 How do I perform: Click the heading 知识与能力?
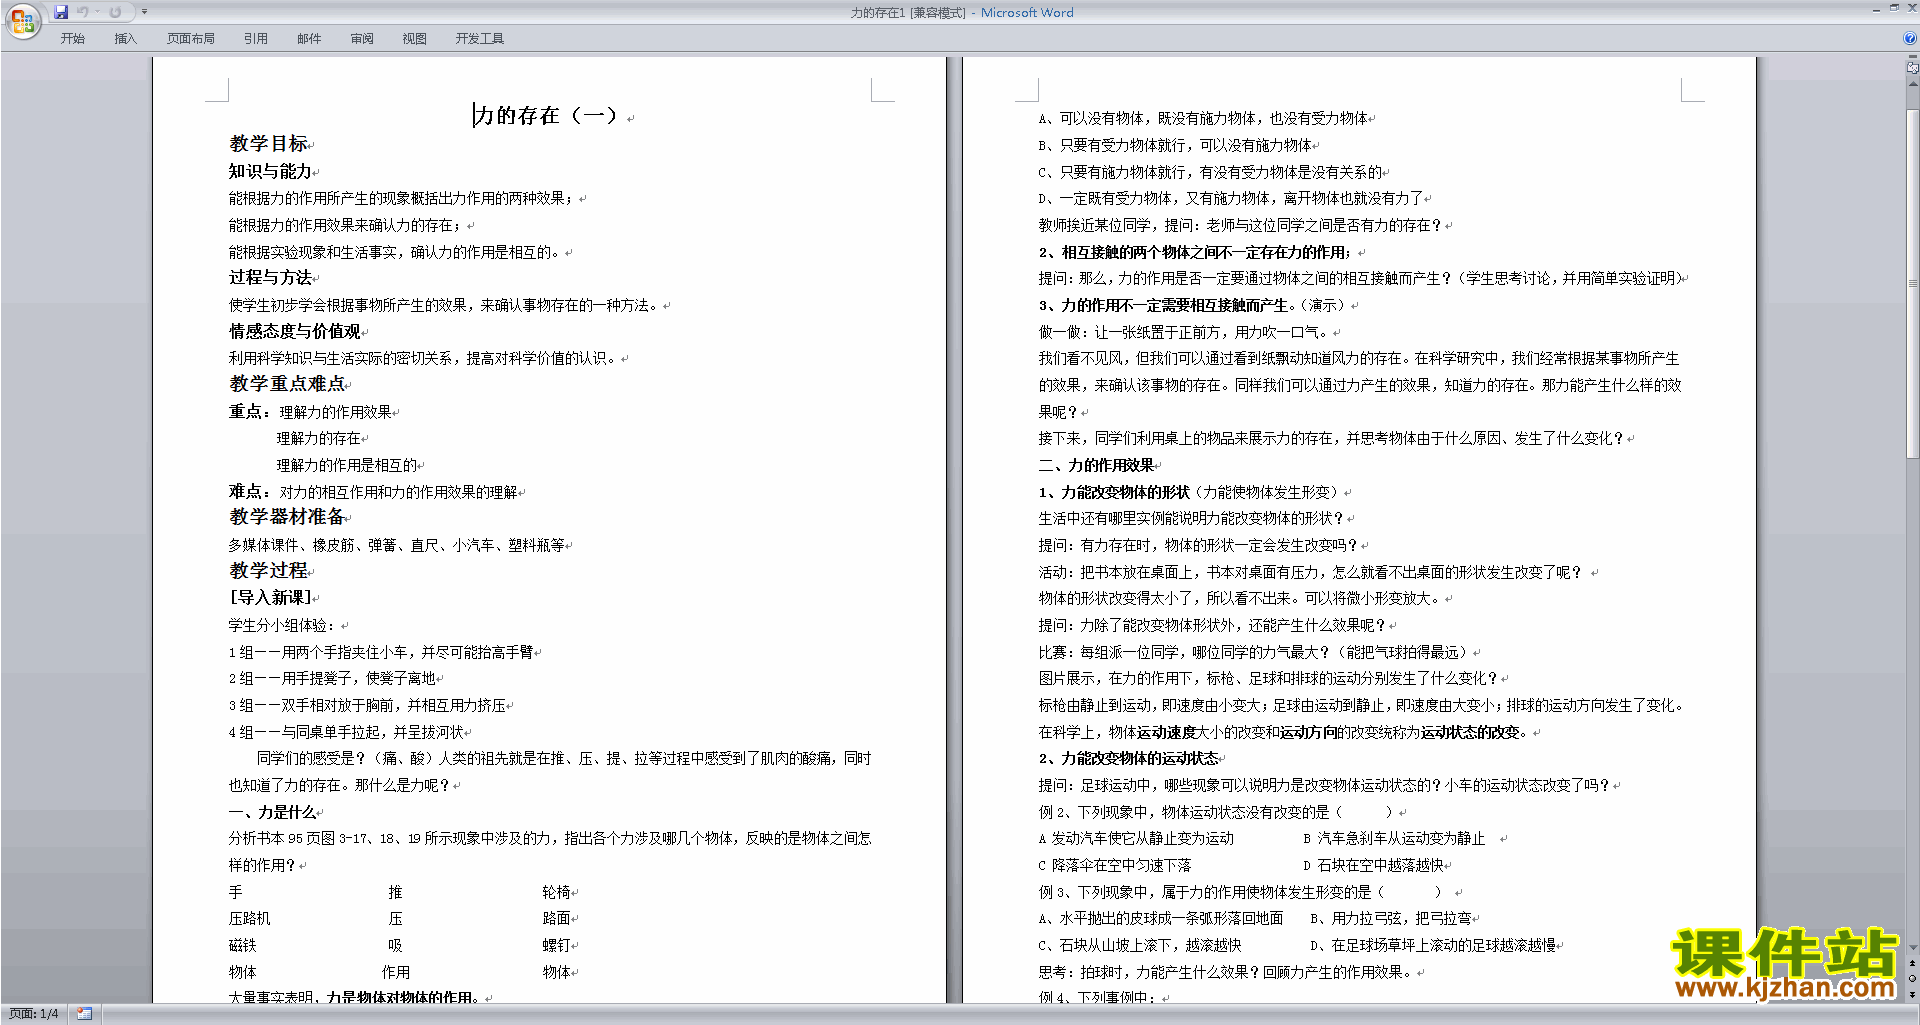pos(270,171)
